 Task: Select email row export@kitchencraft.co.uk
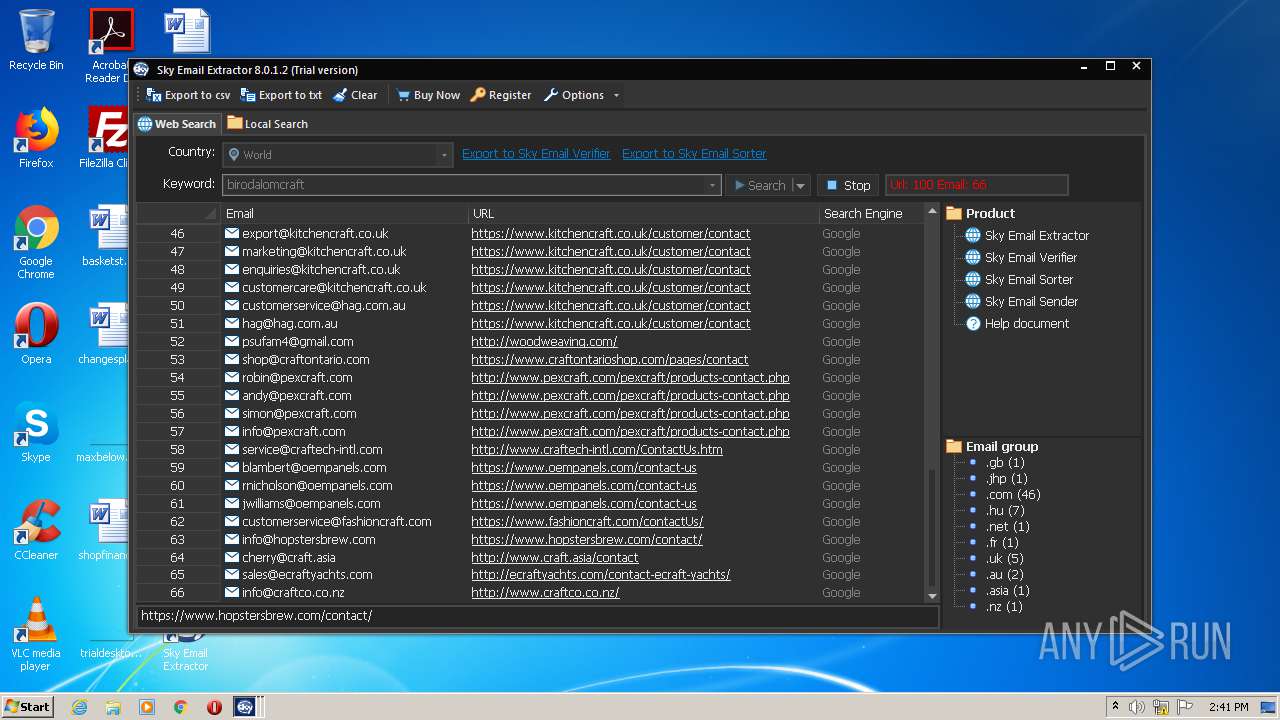point(315,234)
